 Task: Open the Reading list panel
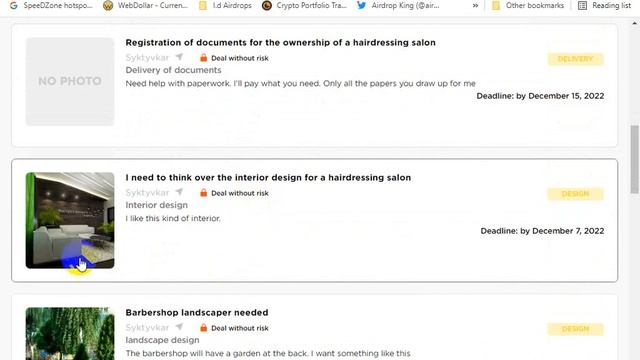coord(604,6)
